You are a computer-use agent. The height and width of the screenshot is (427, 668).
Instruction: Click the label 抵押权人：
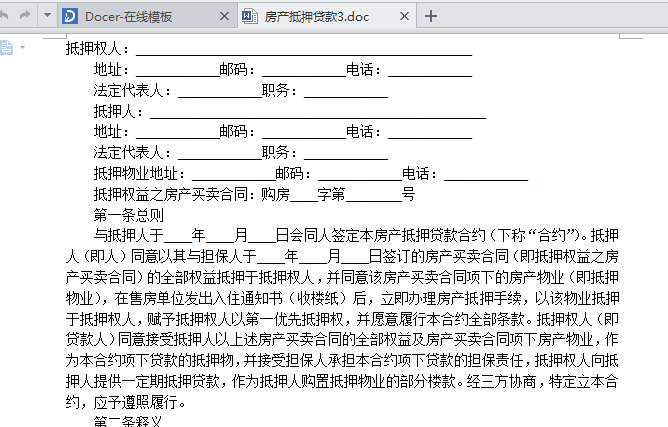click(x=97, y=49)
